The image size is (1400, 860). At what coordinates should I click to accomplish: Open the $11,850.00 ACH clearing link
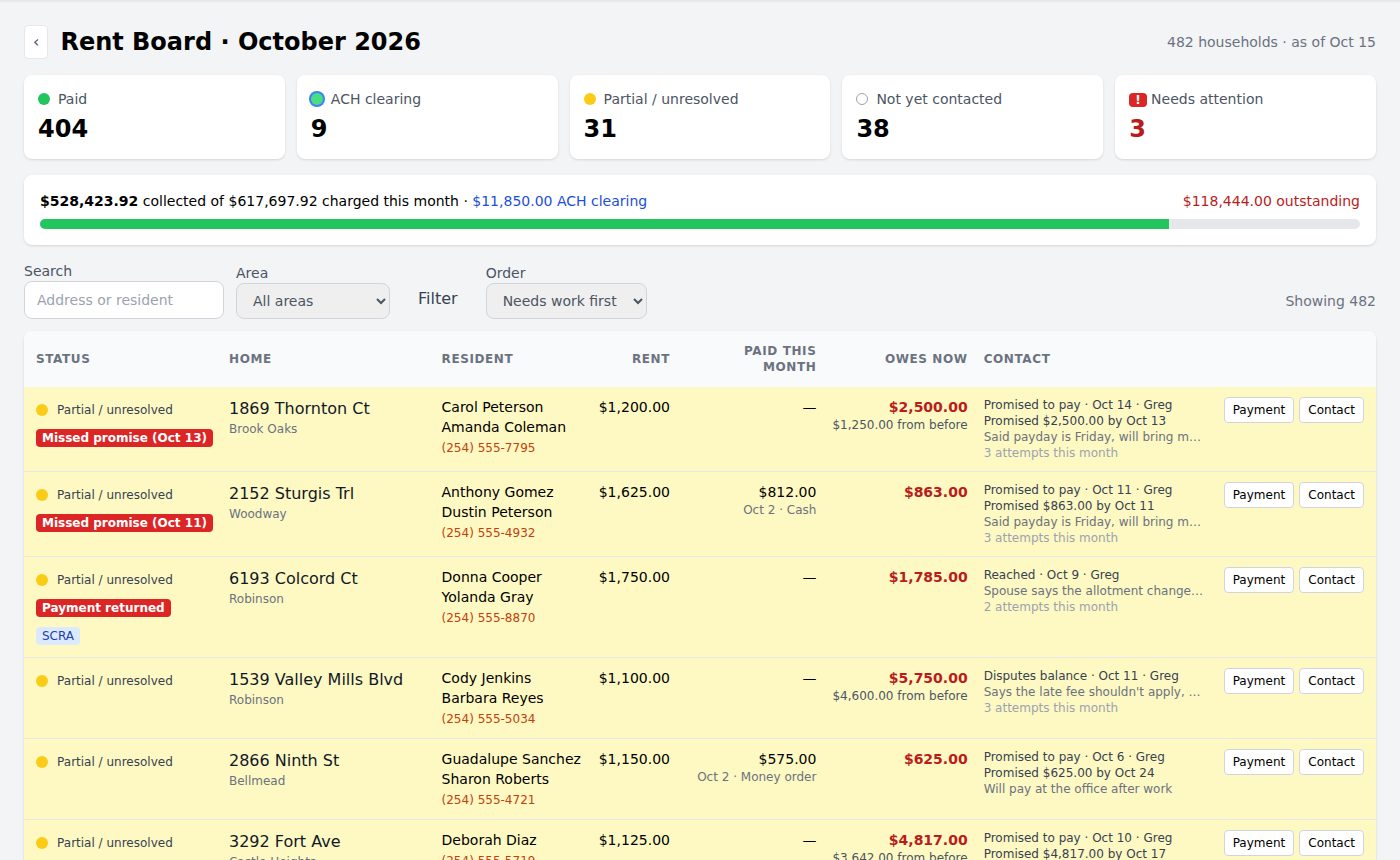click(x=560, y=201)
